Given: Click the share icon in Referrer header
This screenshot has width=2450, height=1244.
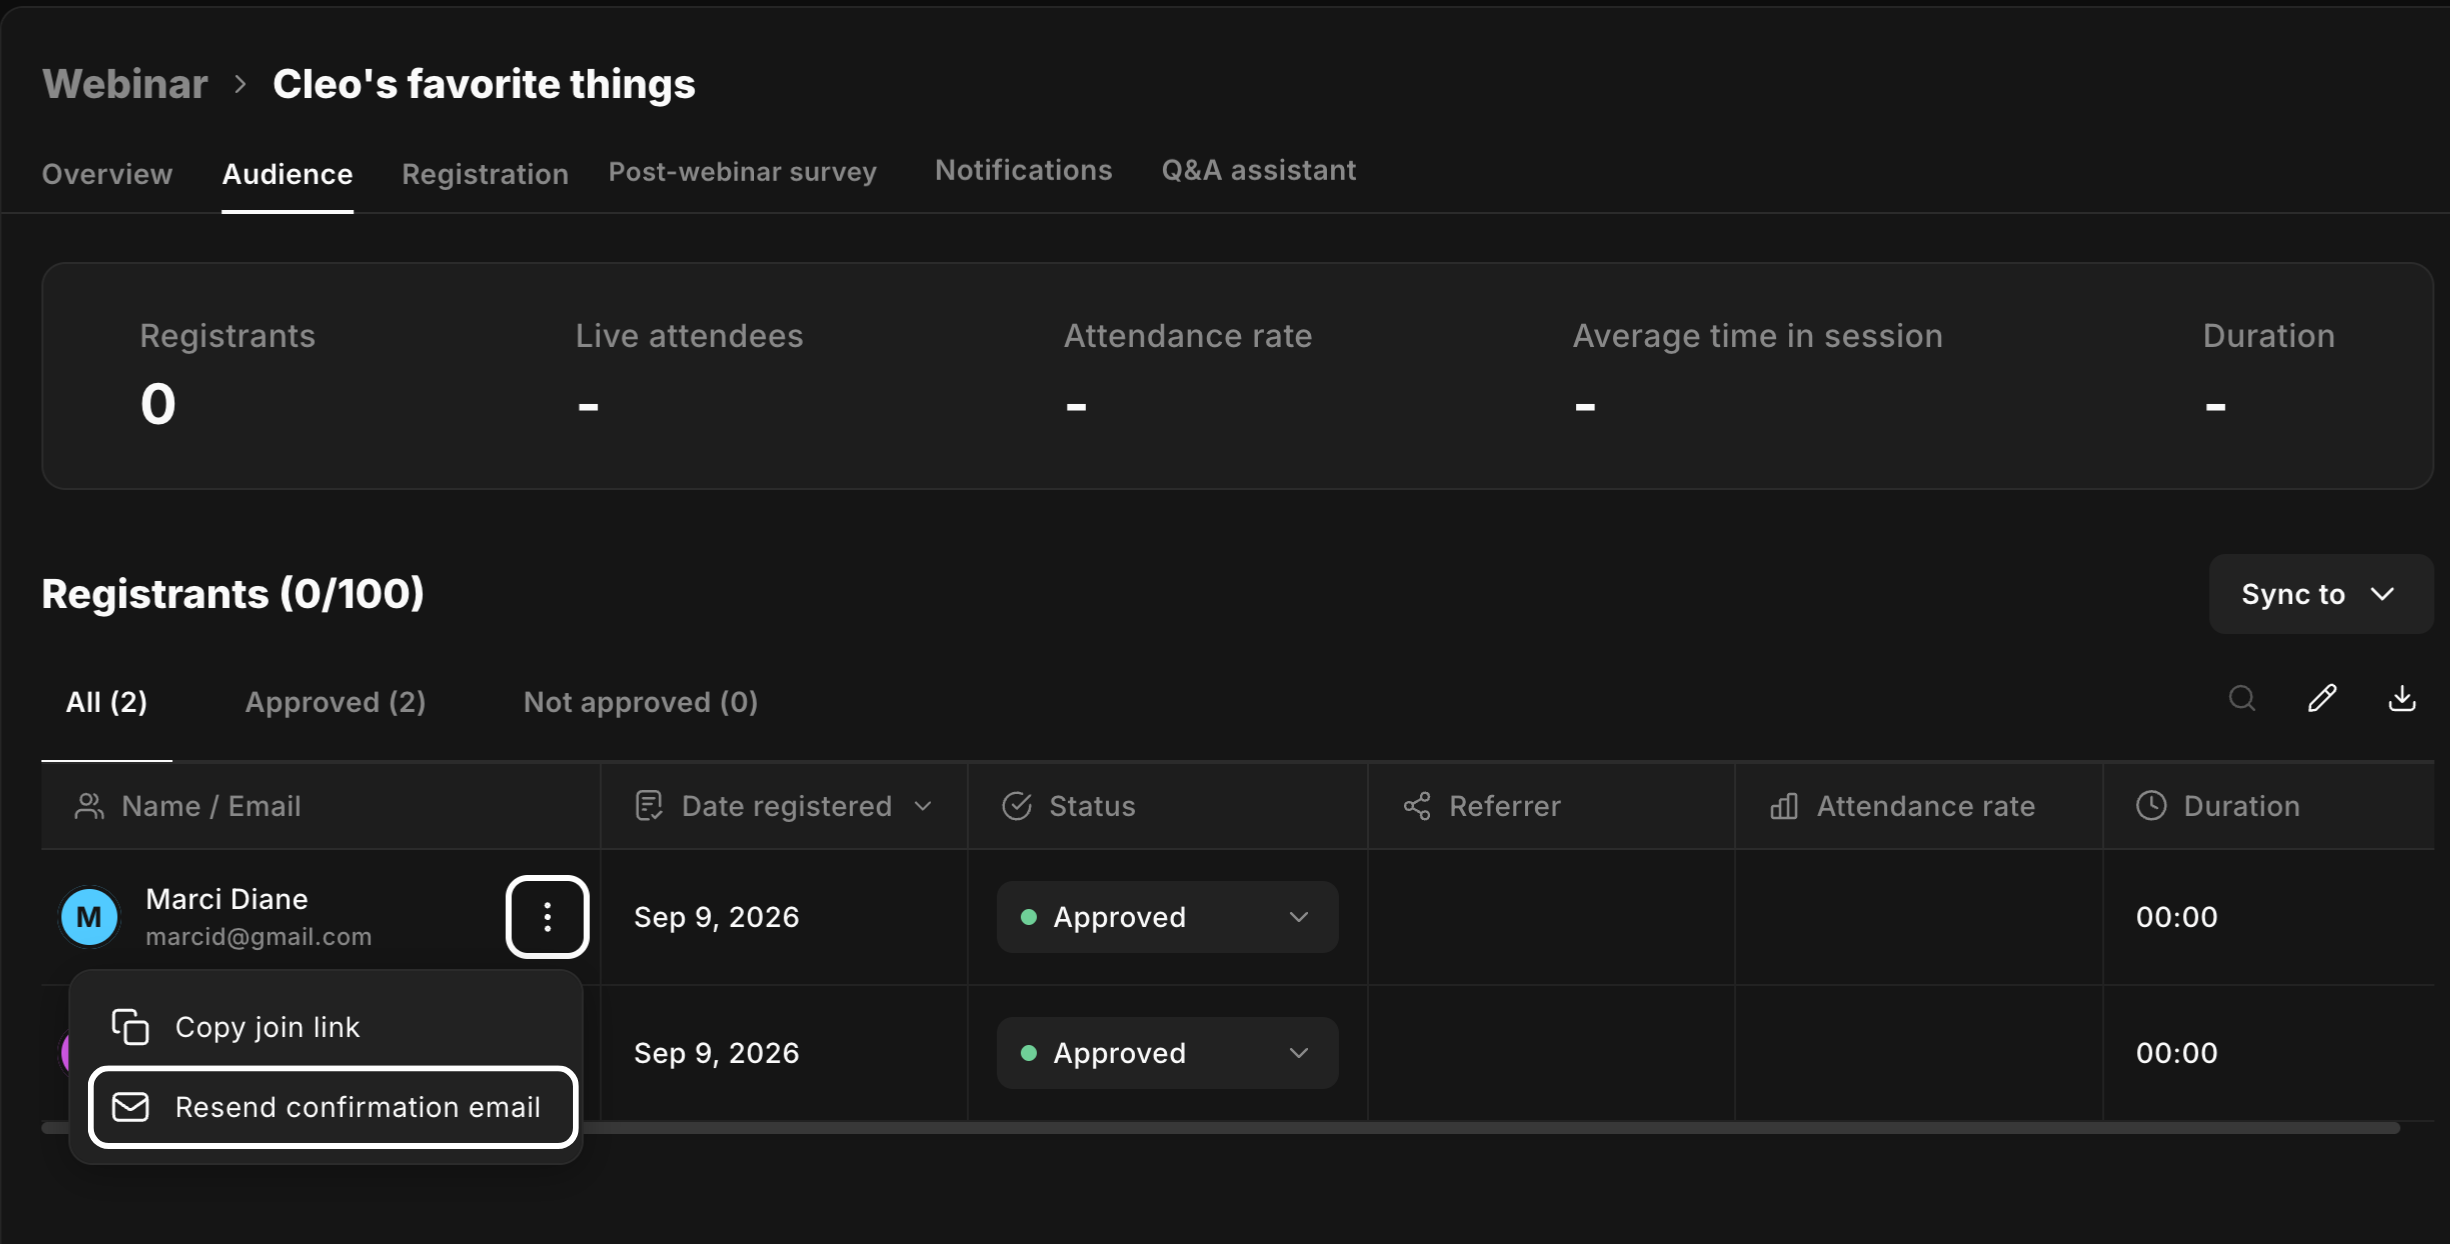Looking at the screenshot, I should pyautogui.click(x=1417, y=806).
